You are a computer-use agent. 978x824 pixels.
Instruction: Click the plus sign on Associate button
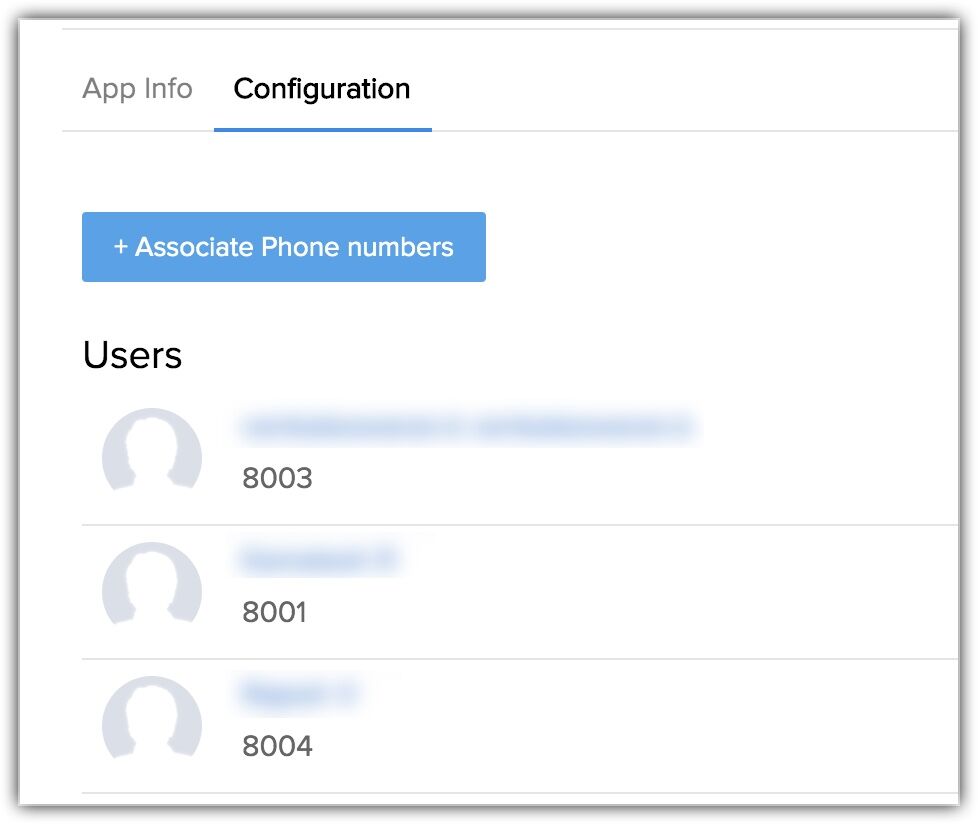[120, 247]
